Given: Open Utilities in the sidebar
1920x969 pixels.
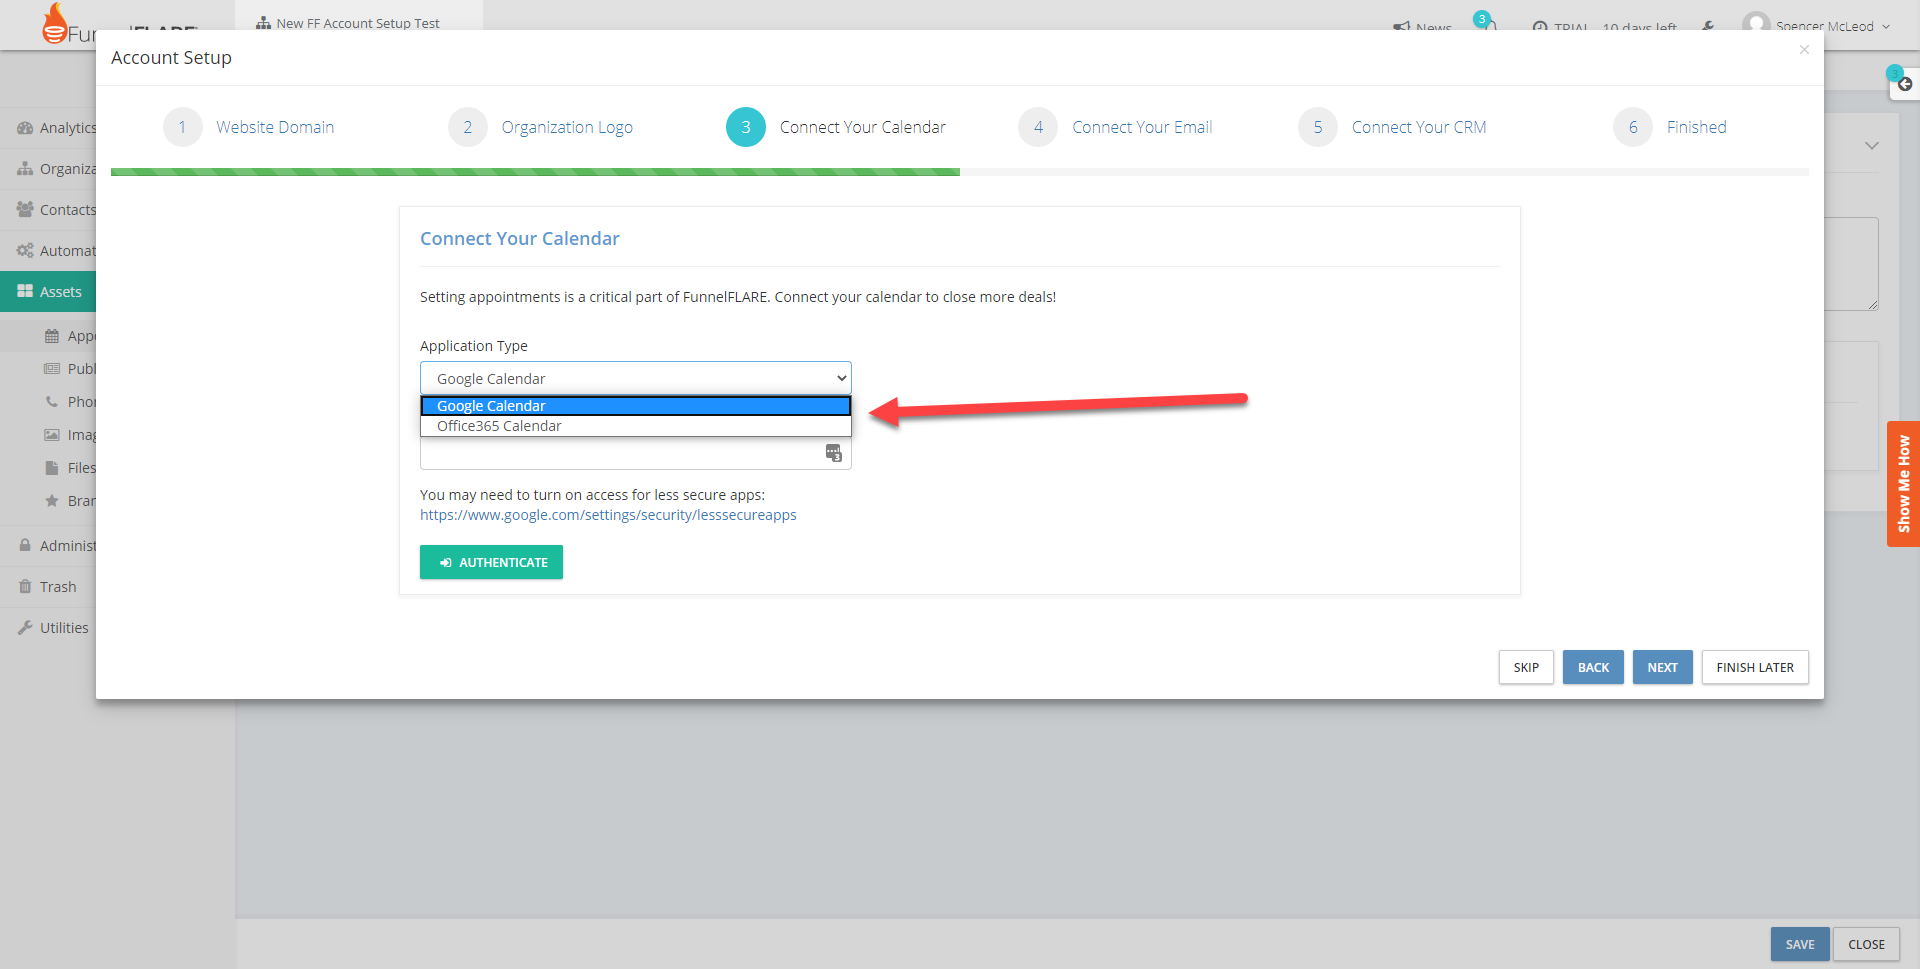Looking at the screenshot, I should tap(48, 628).
